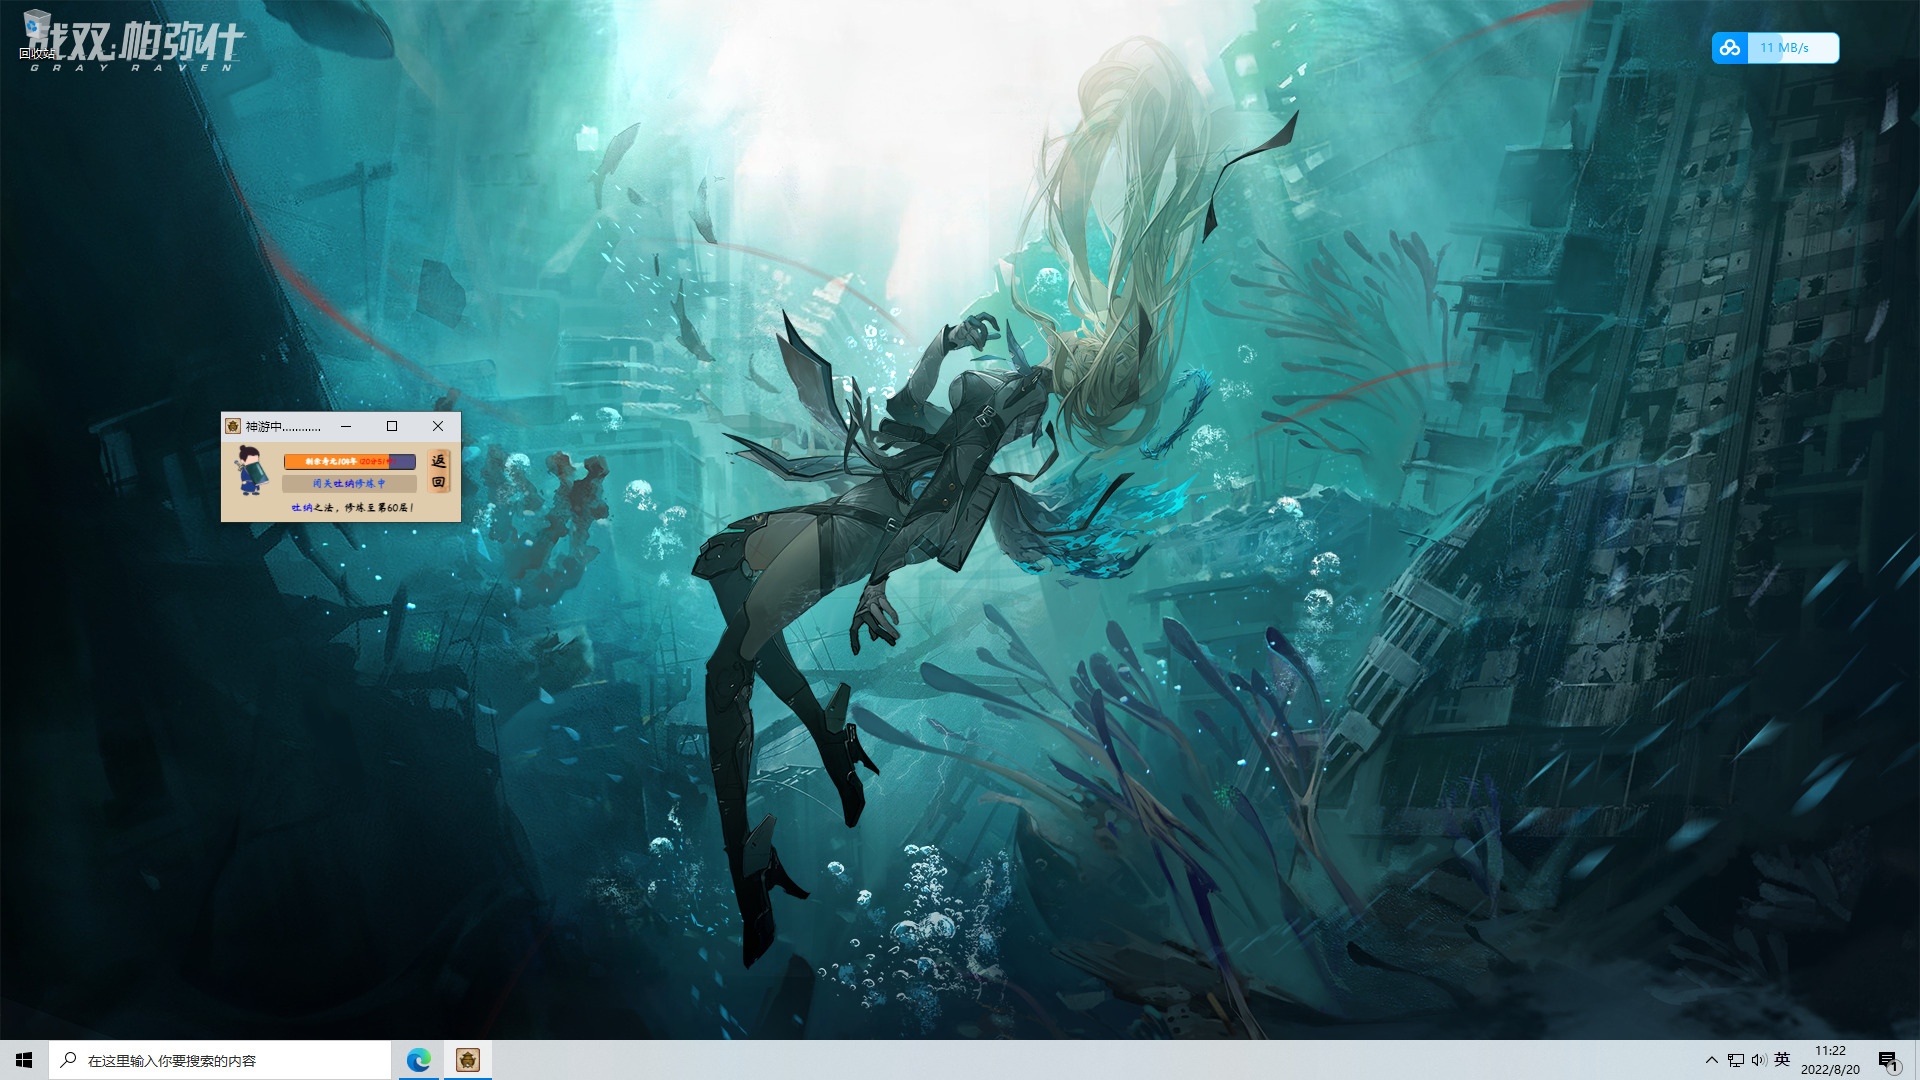This screenshot has width=1920, height=1080.
Task: Maximize the 神游中 game window
Action: pos(392,426)
